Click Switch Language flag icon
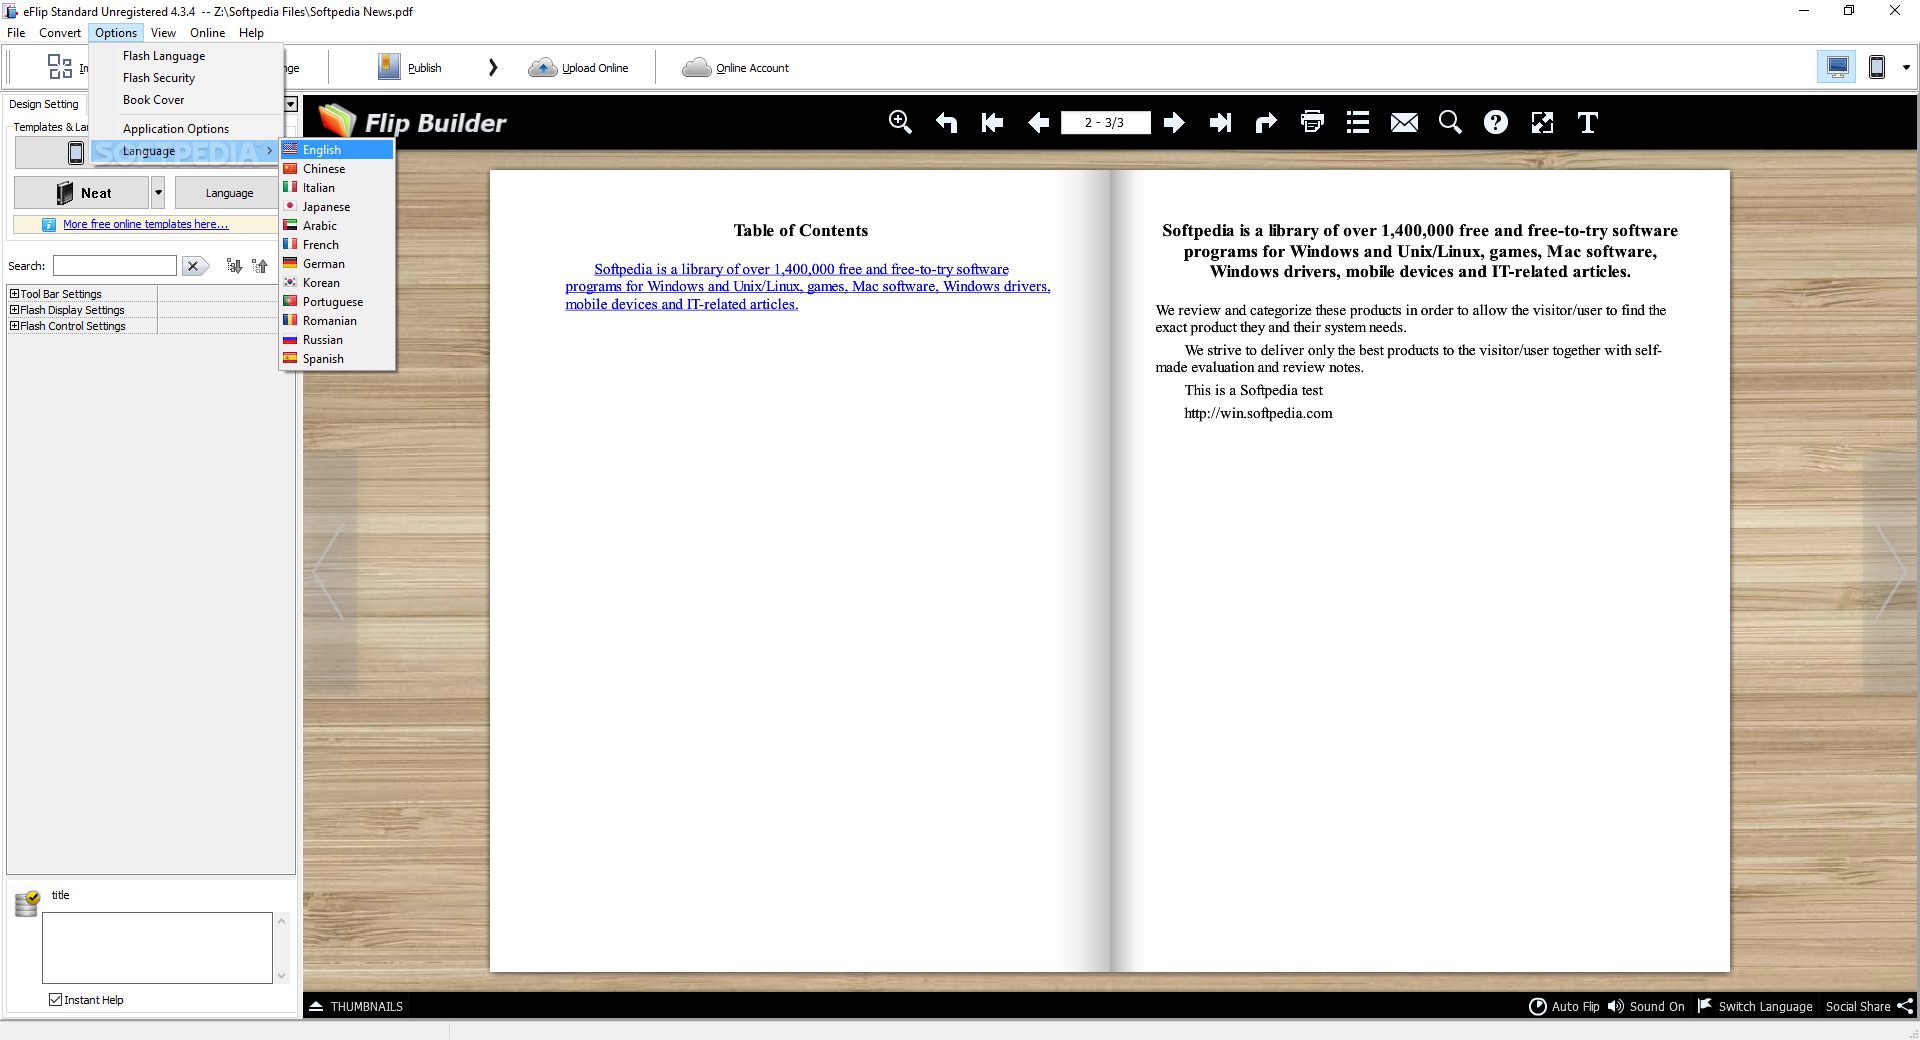 [x=1705, y=1005]
